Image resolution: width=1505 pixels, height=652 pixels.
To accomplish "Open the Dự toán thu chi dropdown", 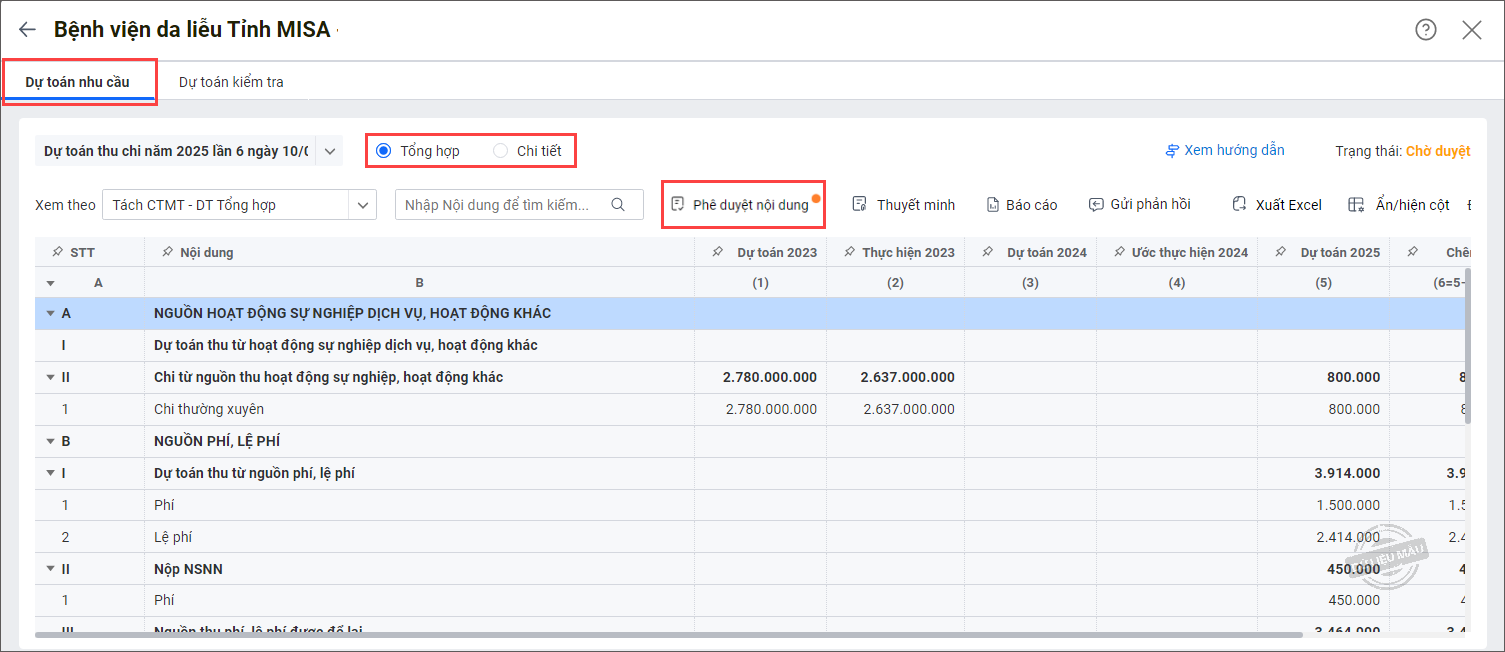I will [x=331, y=151].
